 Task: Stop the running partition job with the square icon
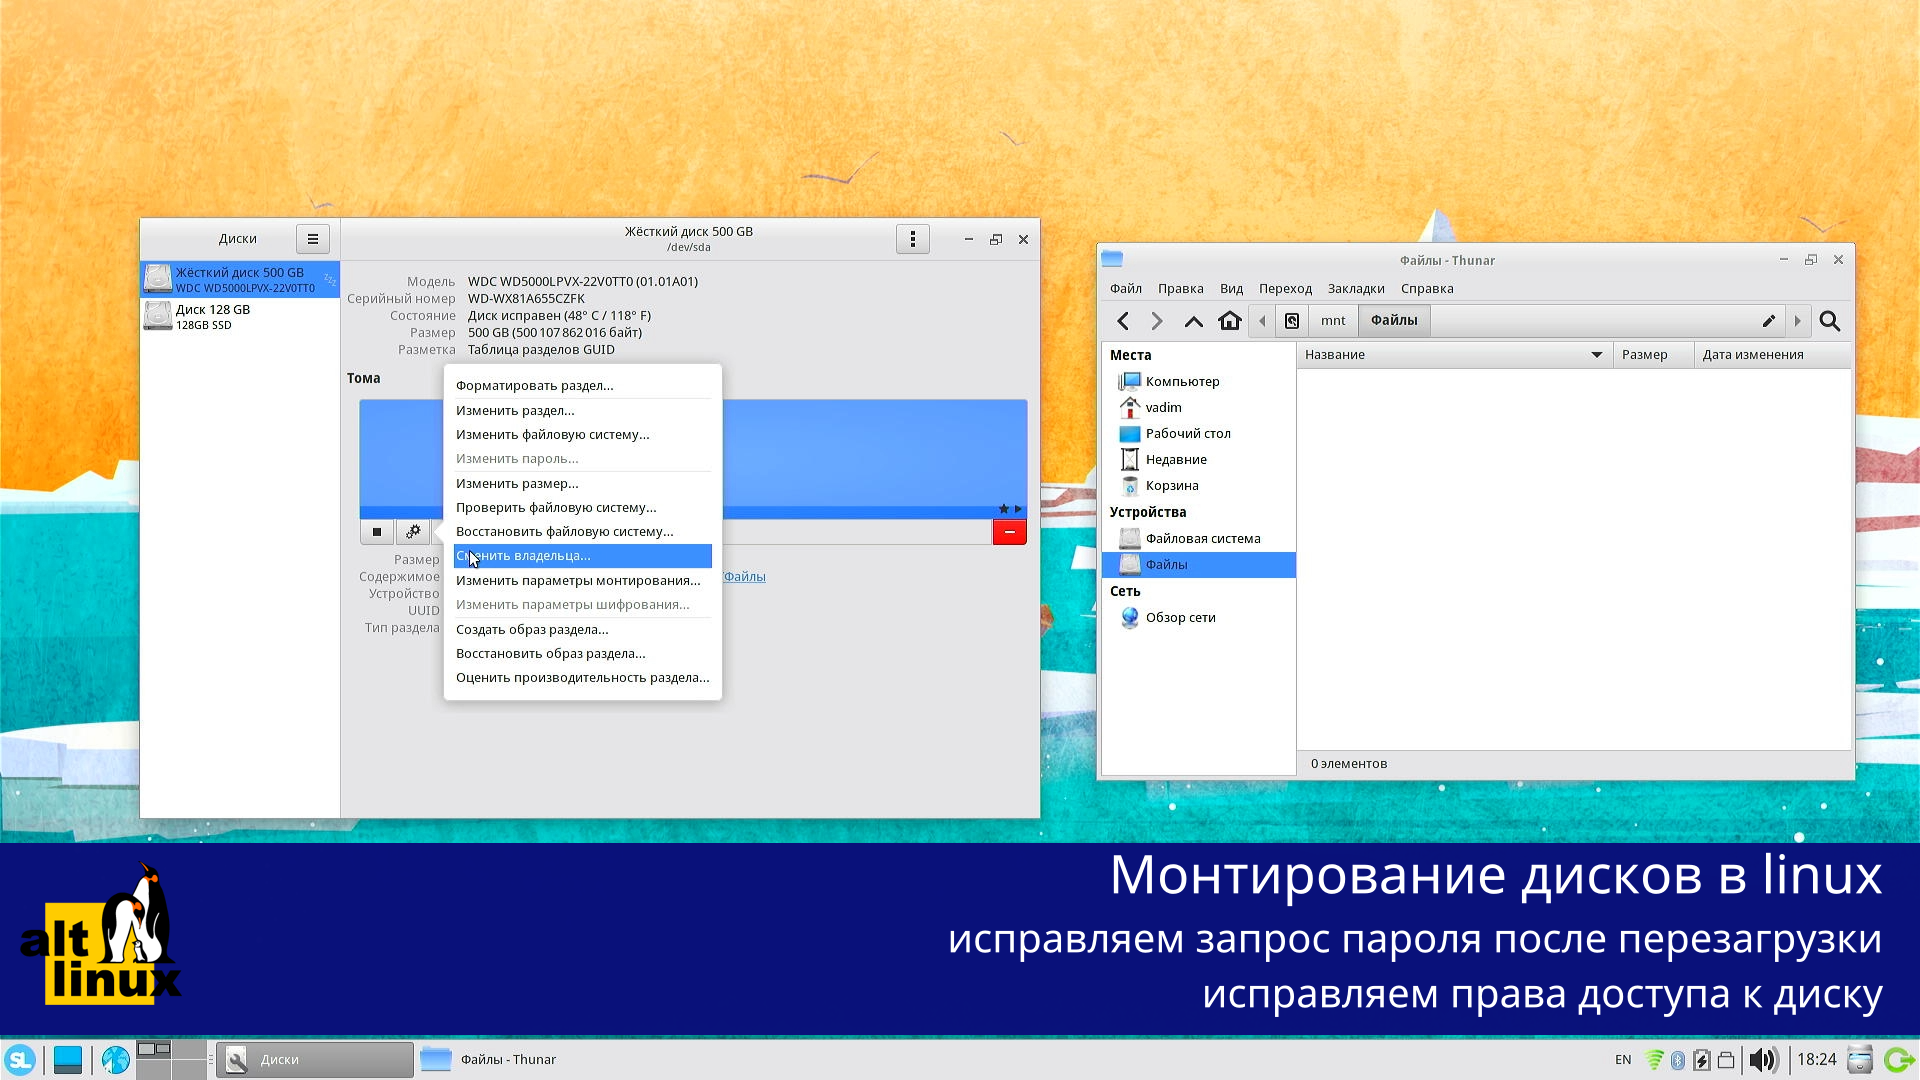[x=377, y=531]
